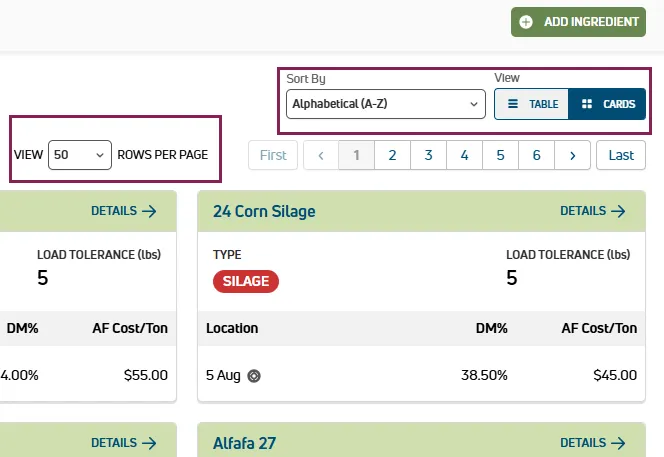Click the target icon next to 5 Aug
Viewport: 664px width, 457px height.
(254, 376)
